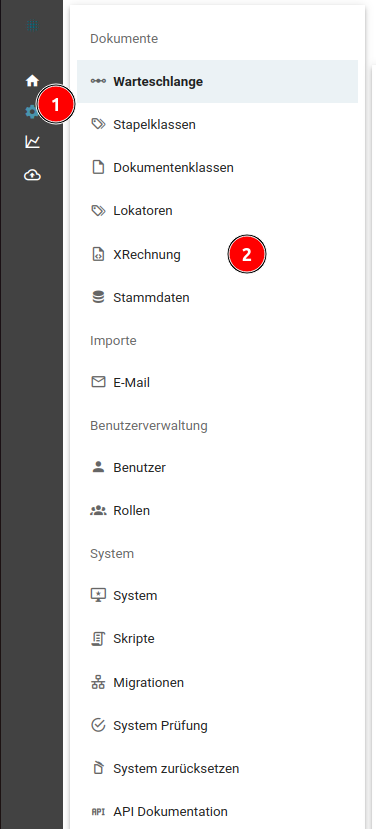The image size is (376, 829).
Task: Click the app logo grid icon
Action: pyautogui.click(x=32, y=25)
